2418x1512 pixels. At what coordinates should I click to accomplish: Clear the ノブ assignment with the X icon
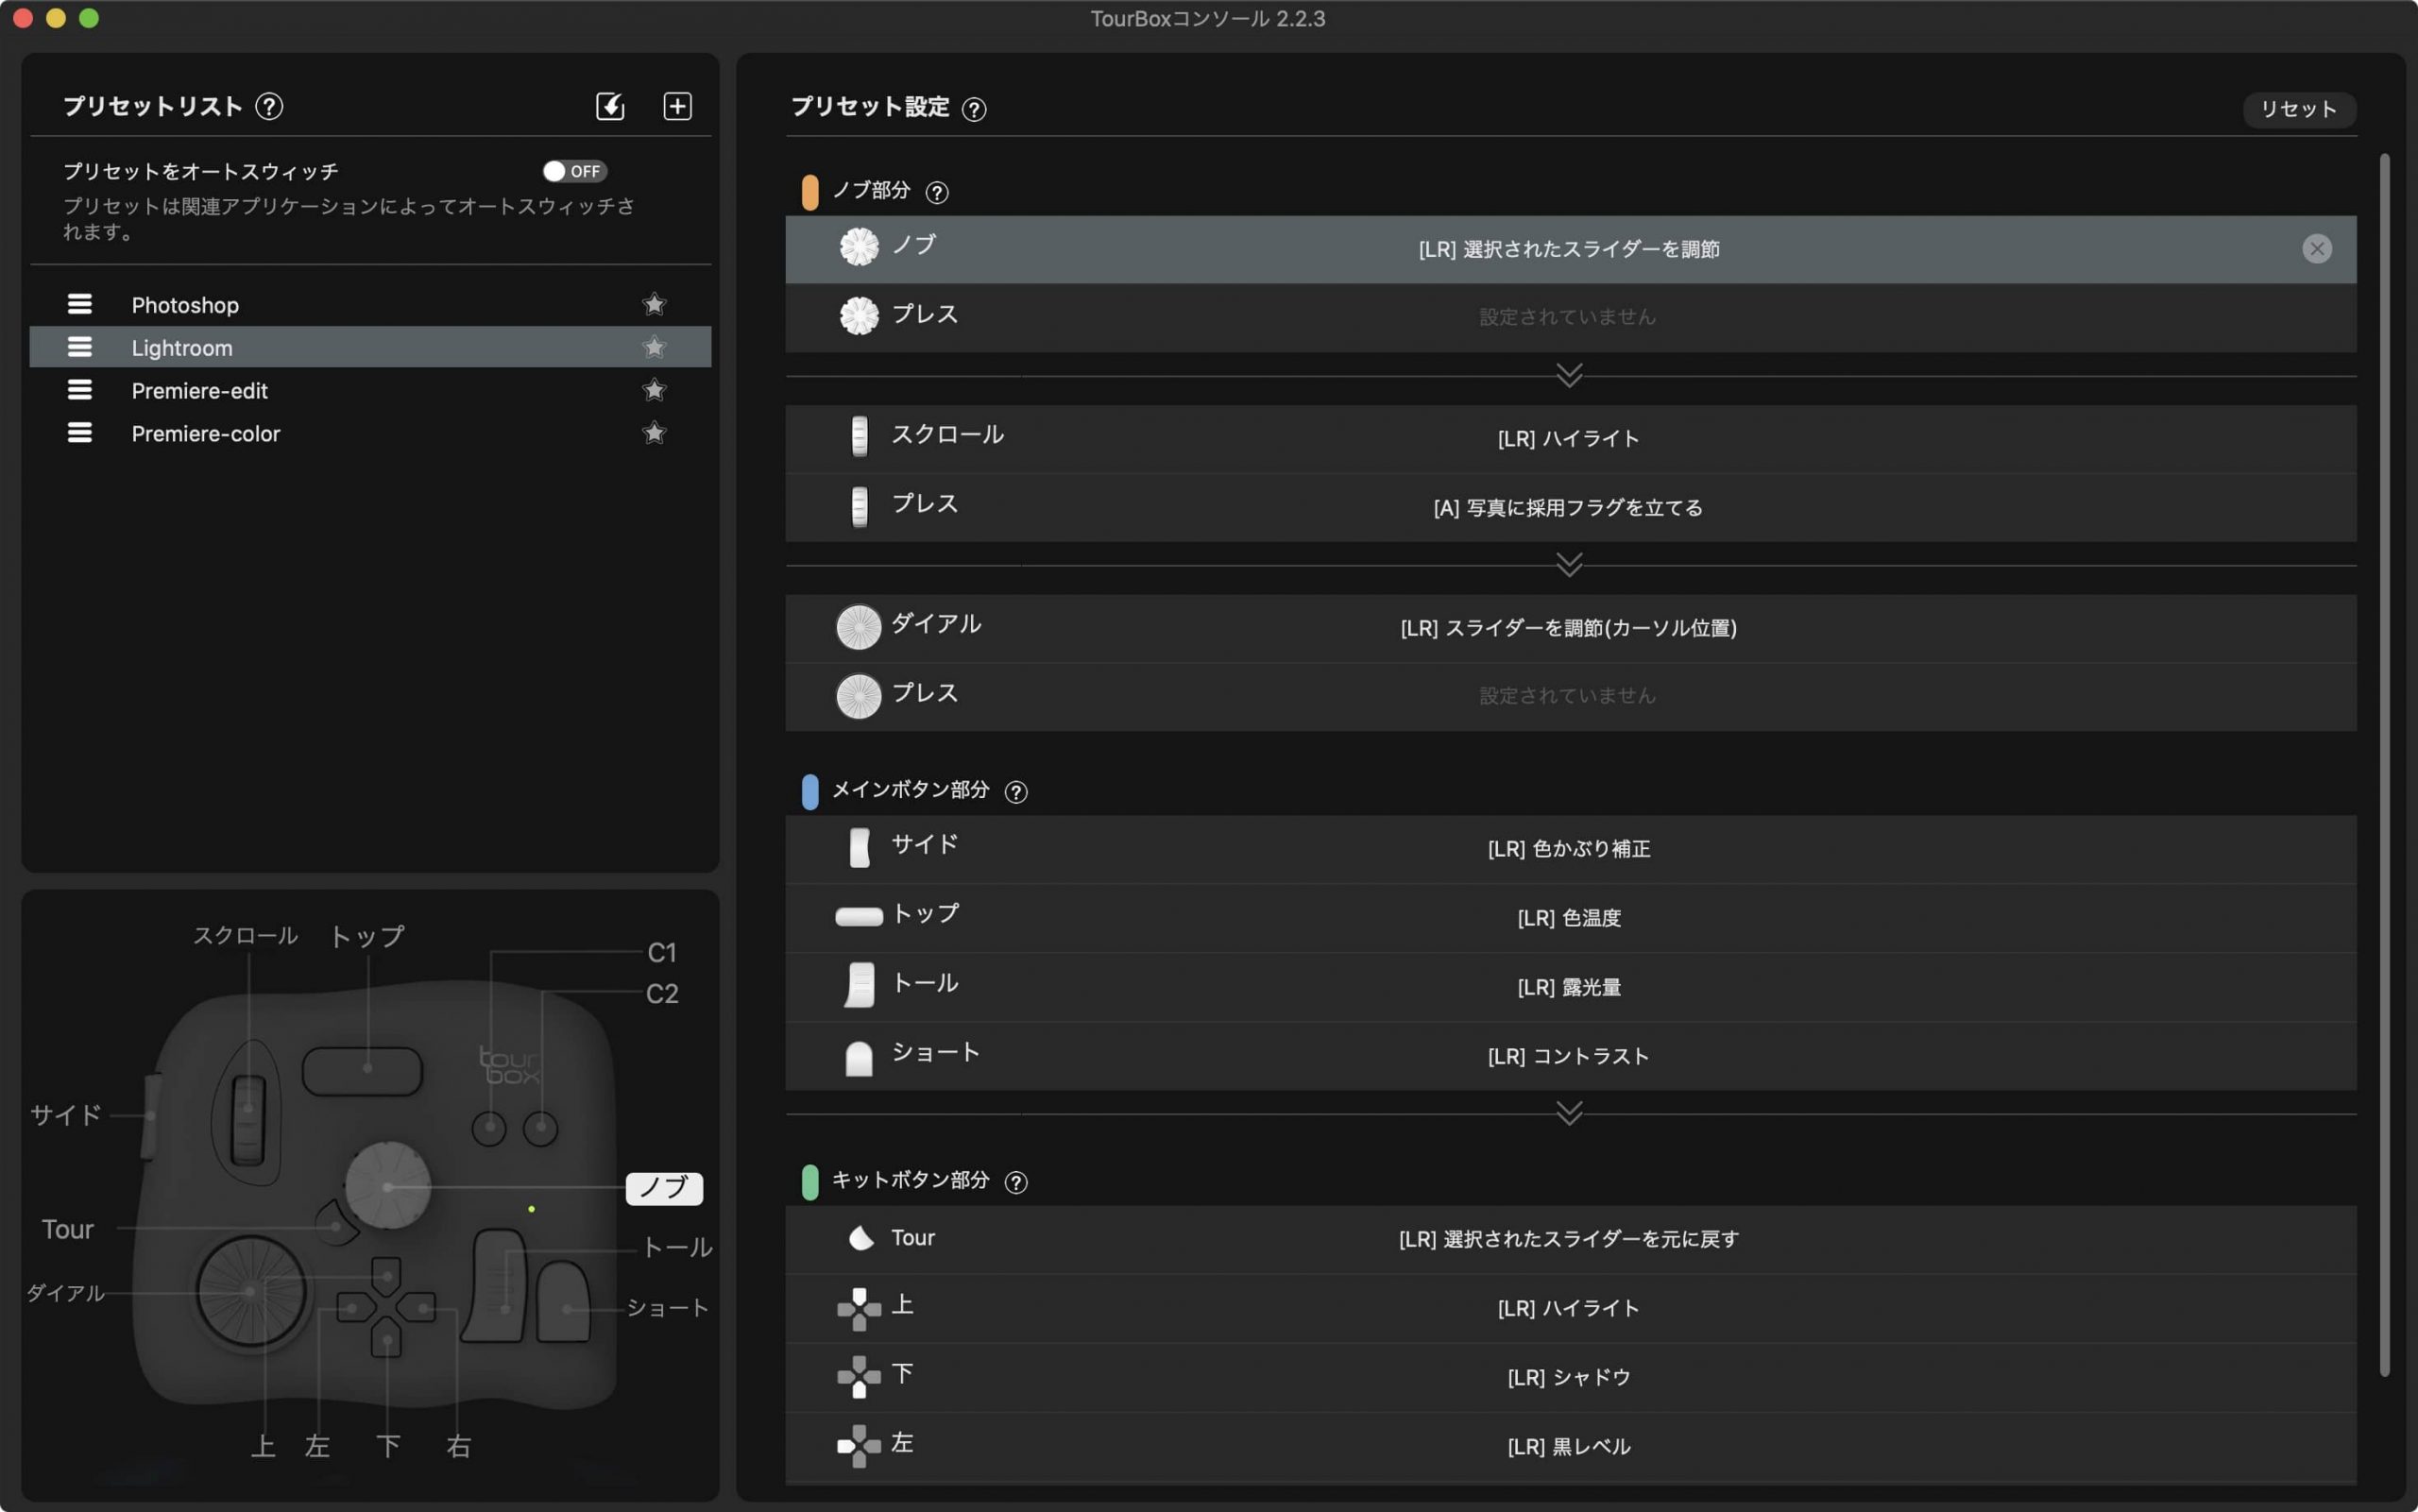[2316, 249]
